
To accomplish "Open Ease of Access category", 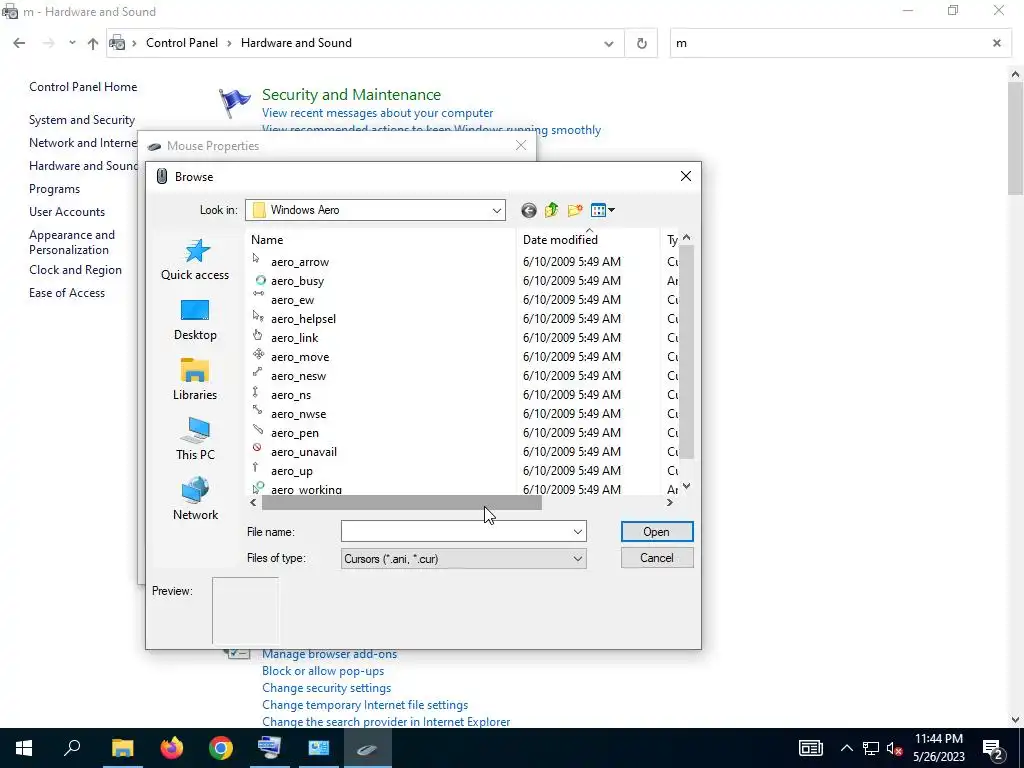I will [x=67, y=293].
